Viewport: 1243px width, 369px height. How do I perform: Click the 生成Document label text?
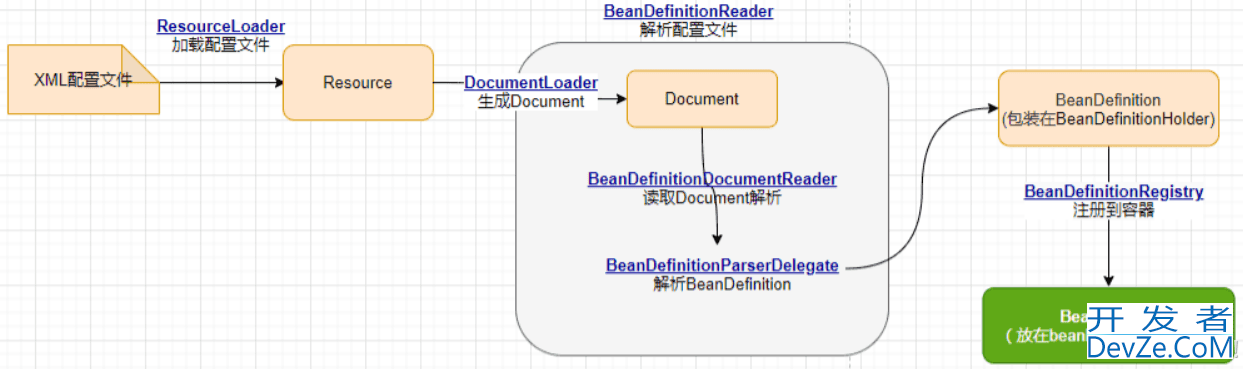531,101
